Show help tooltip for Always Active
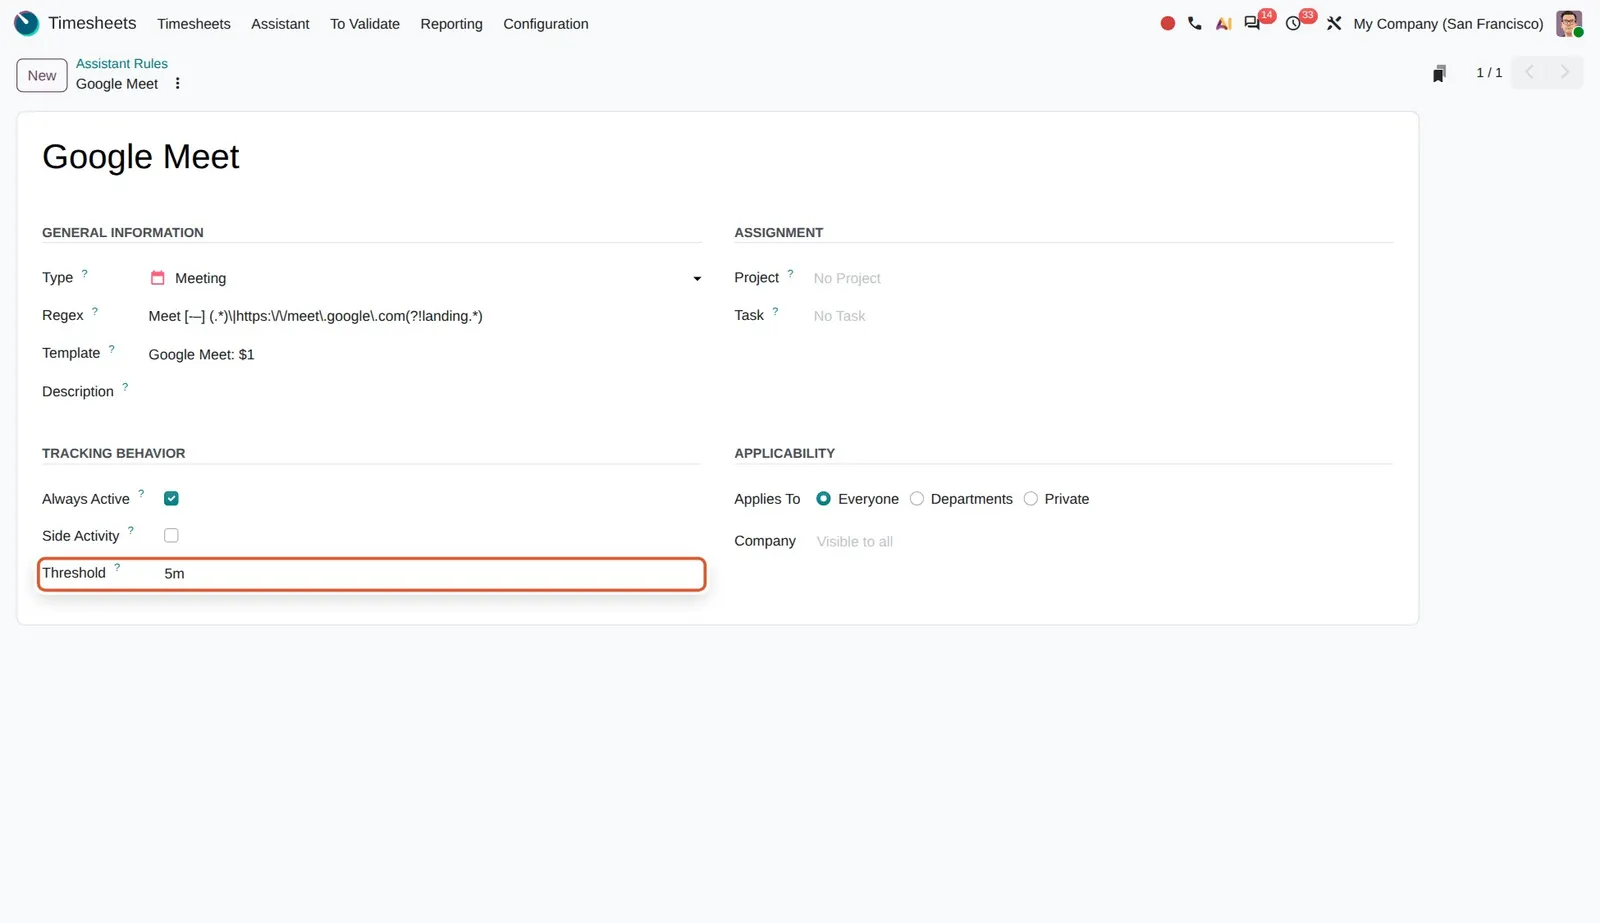 [141, 493]
